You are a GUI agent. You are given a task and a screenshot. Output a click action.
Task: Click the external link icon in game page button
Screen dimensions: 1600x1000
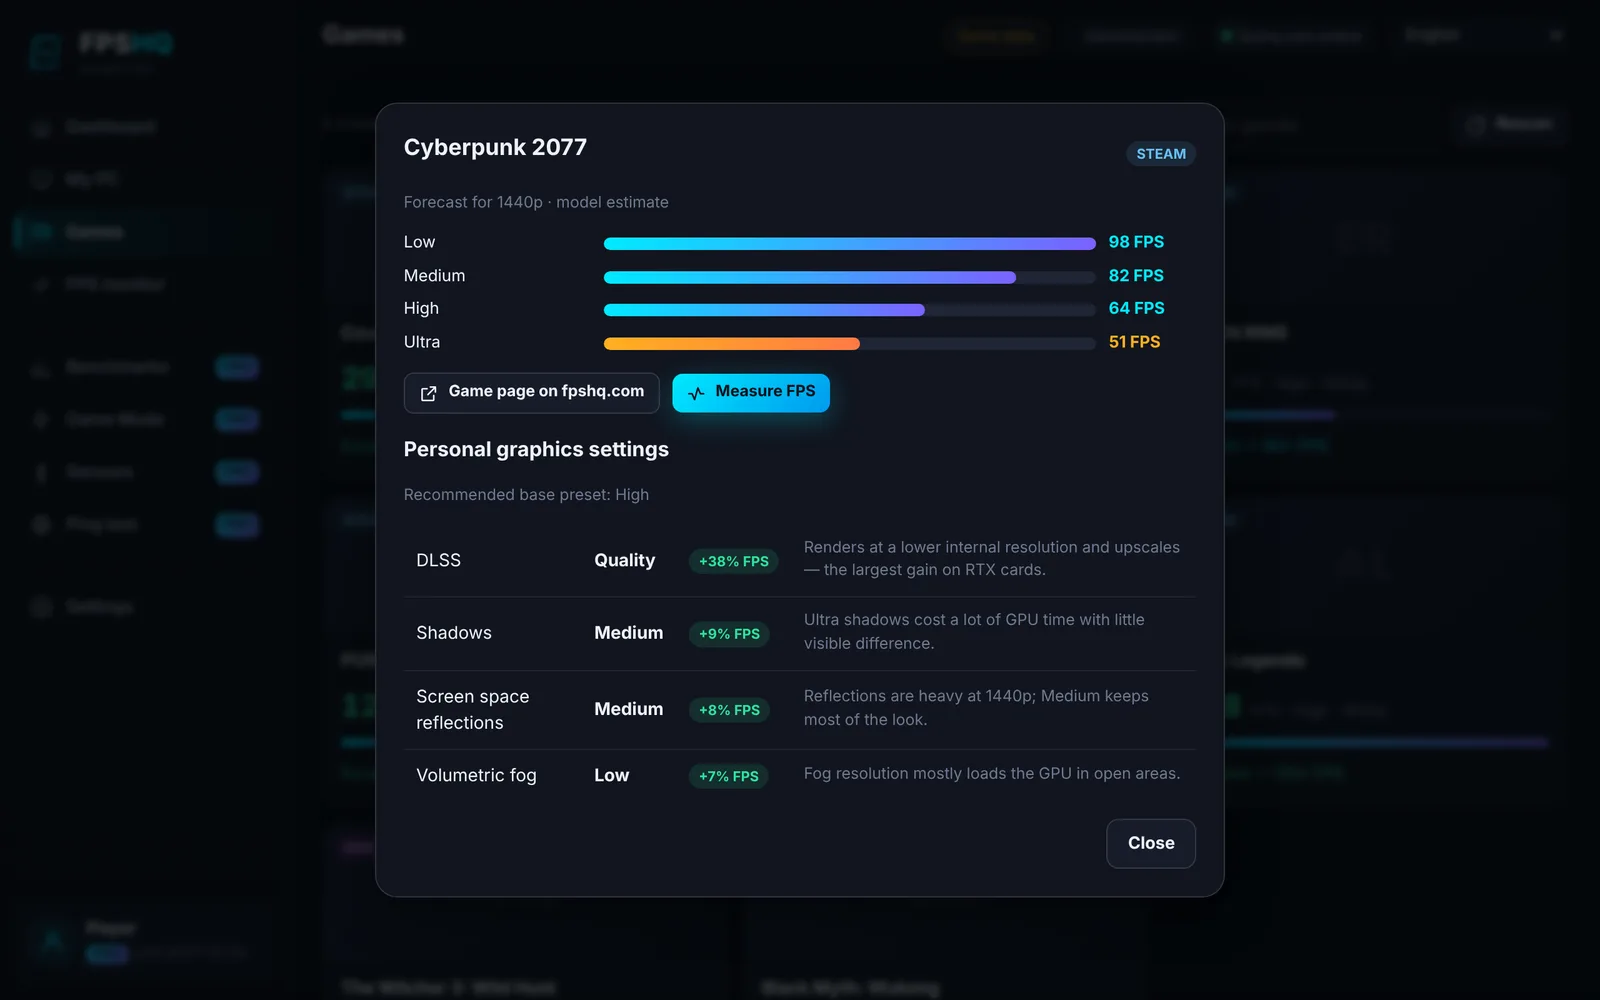tap(428, 393)
